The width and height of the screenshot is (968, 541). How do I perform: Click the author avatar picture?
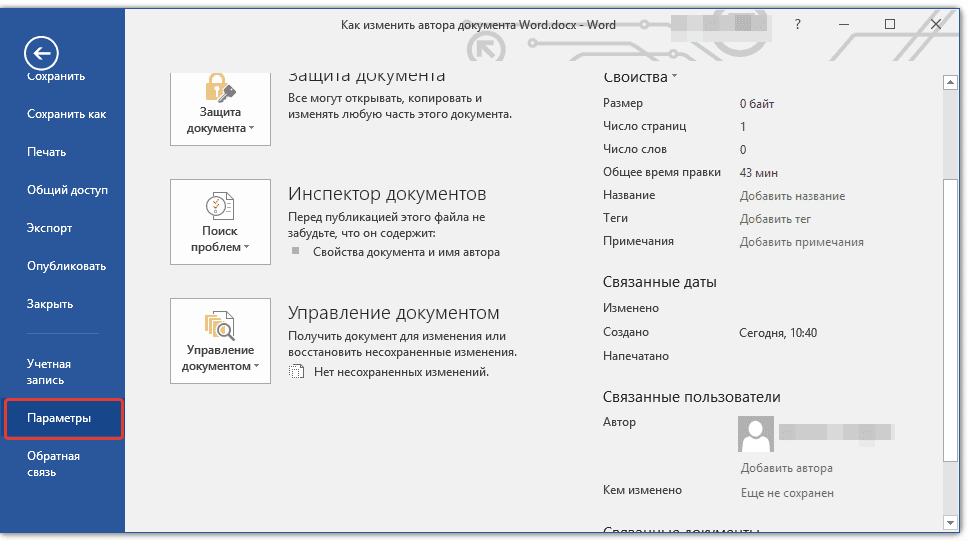pos(756,434)
